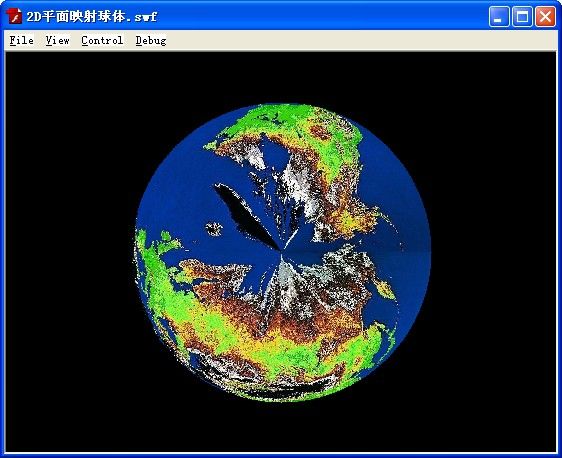Open the File menu
This screenshot has width=562, height=458.
click(22, 40)
